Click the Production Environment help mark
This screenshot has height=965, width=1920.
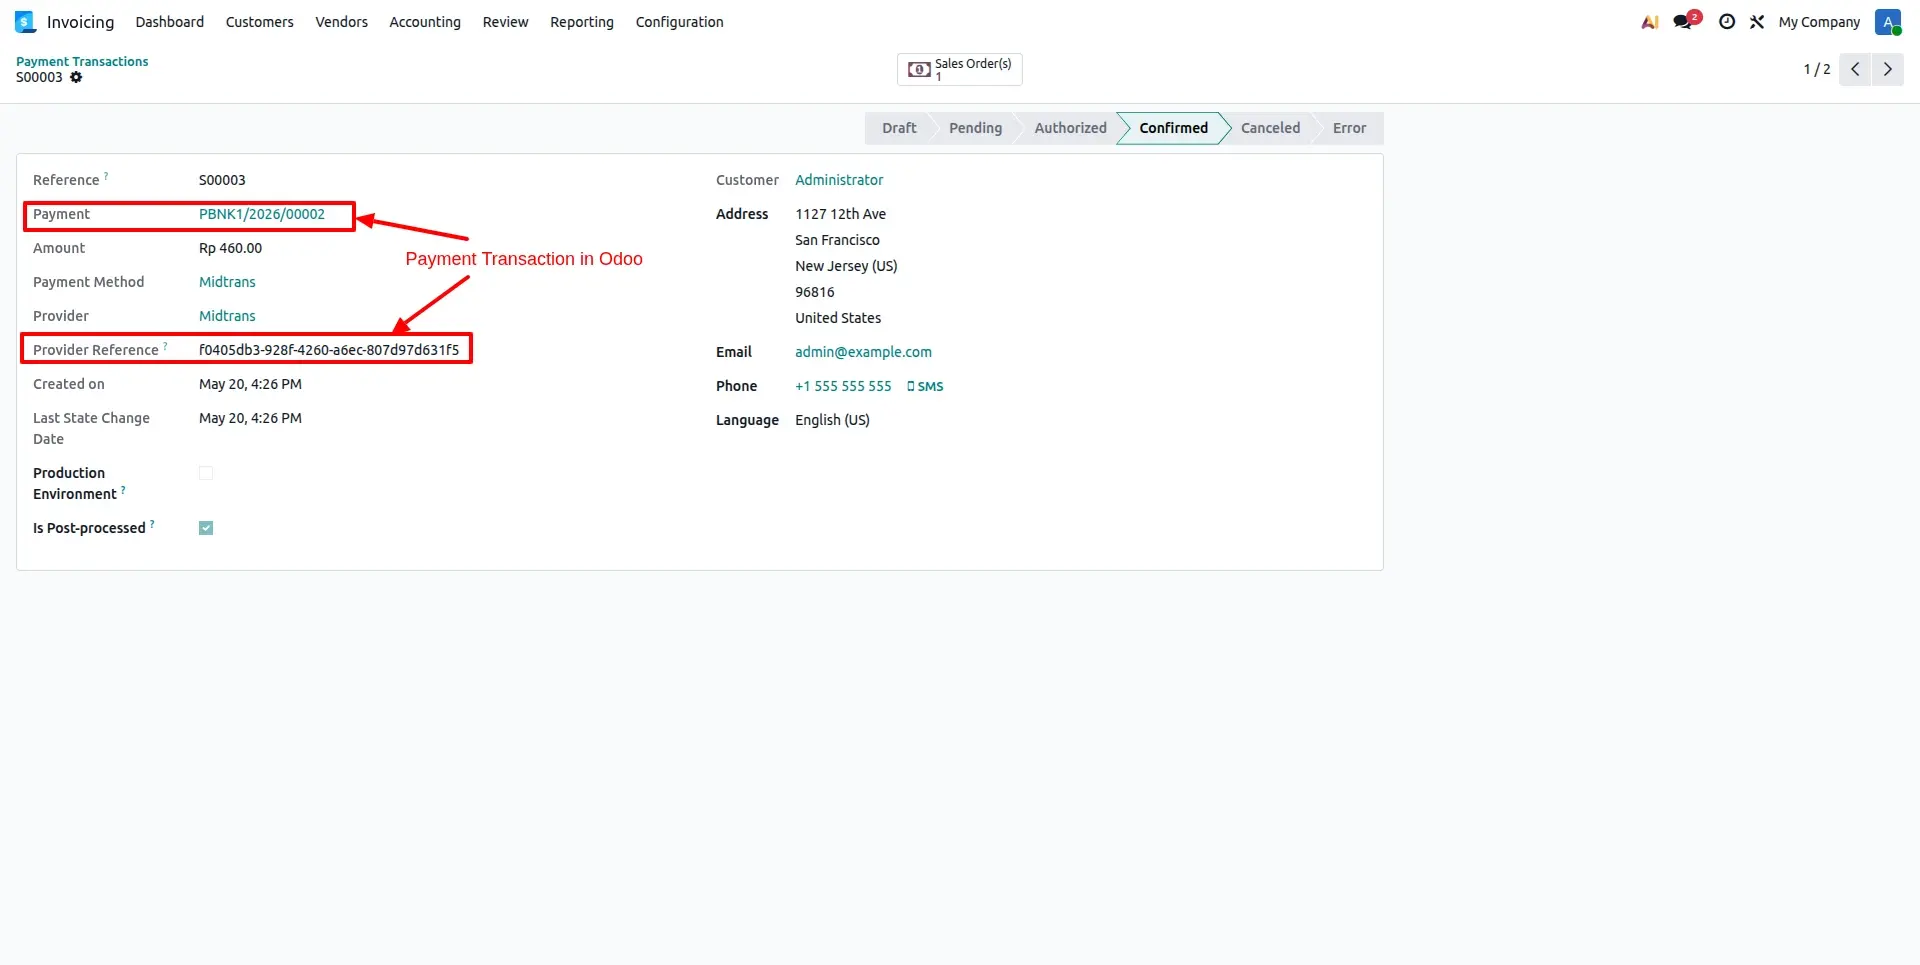point(123,490)
